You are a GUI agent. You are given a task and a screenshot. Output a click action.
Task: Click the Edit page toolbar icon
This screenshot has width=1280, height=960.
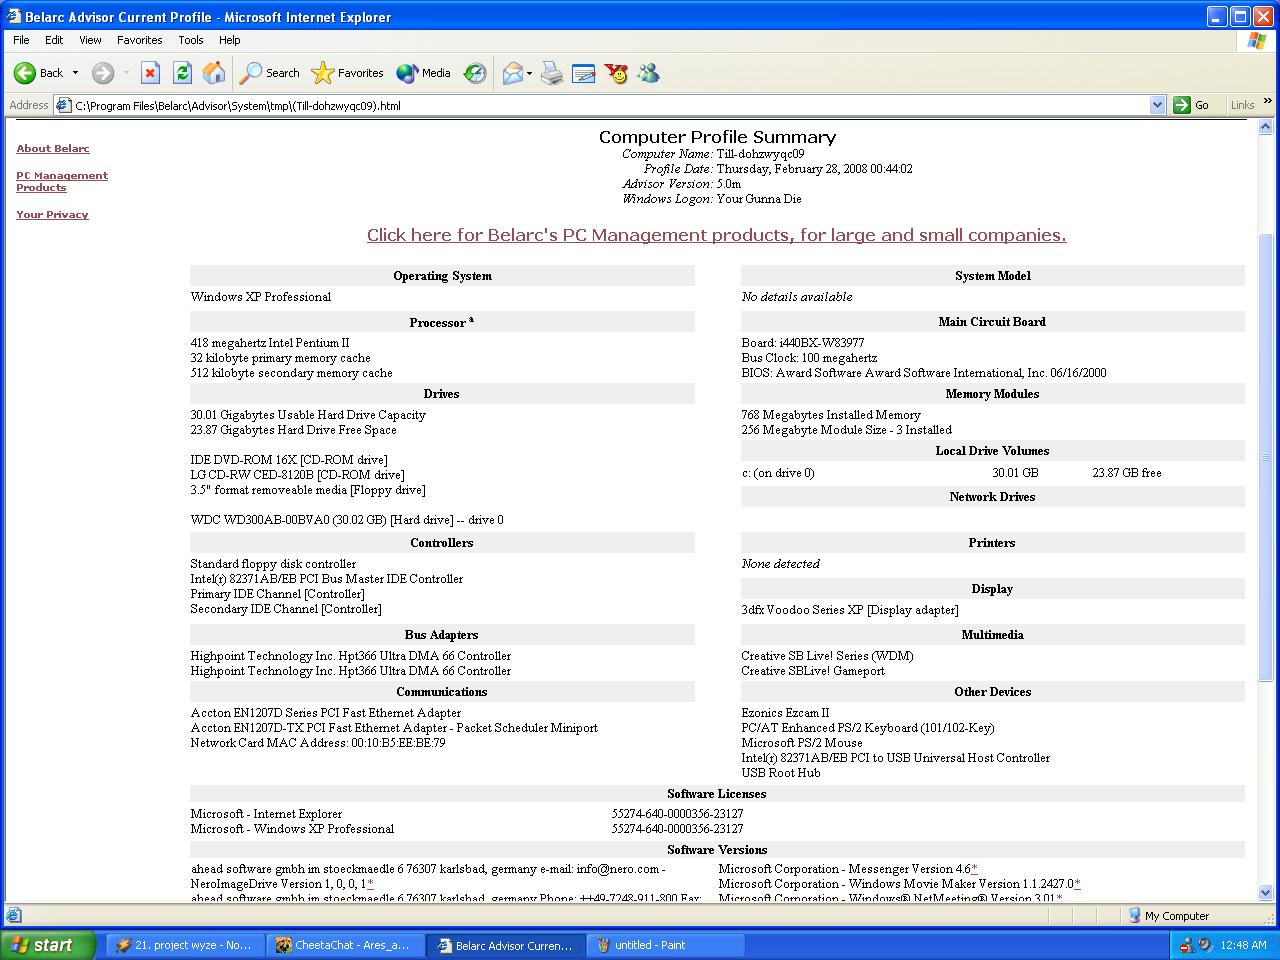[x=584, y=73]
